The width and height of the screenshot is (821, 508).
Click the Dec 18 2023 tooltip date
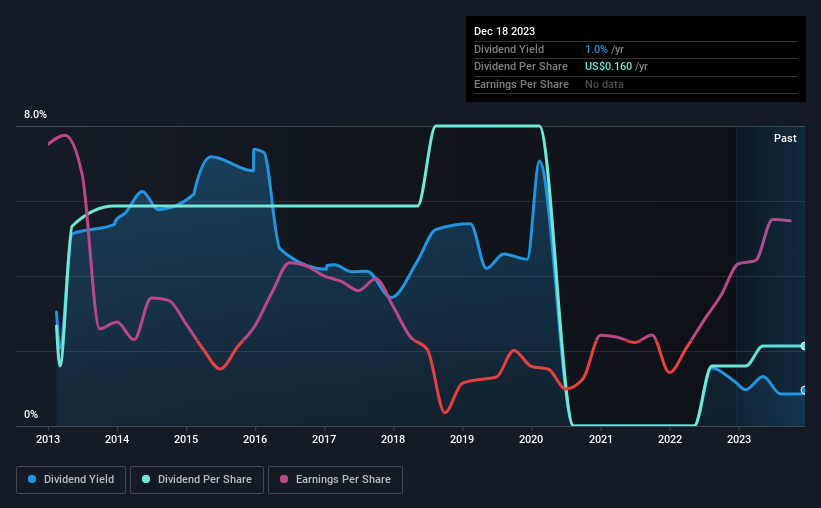click(x=504, y=31)
